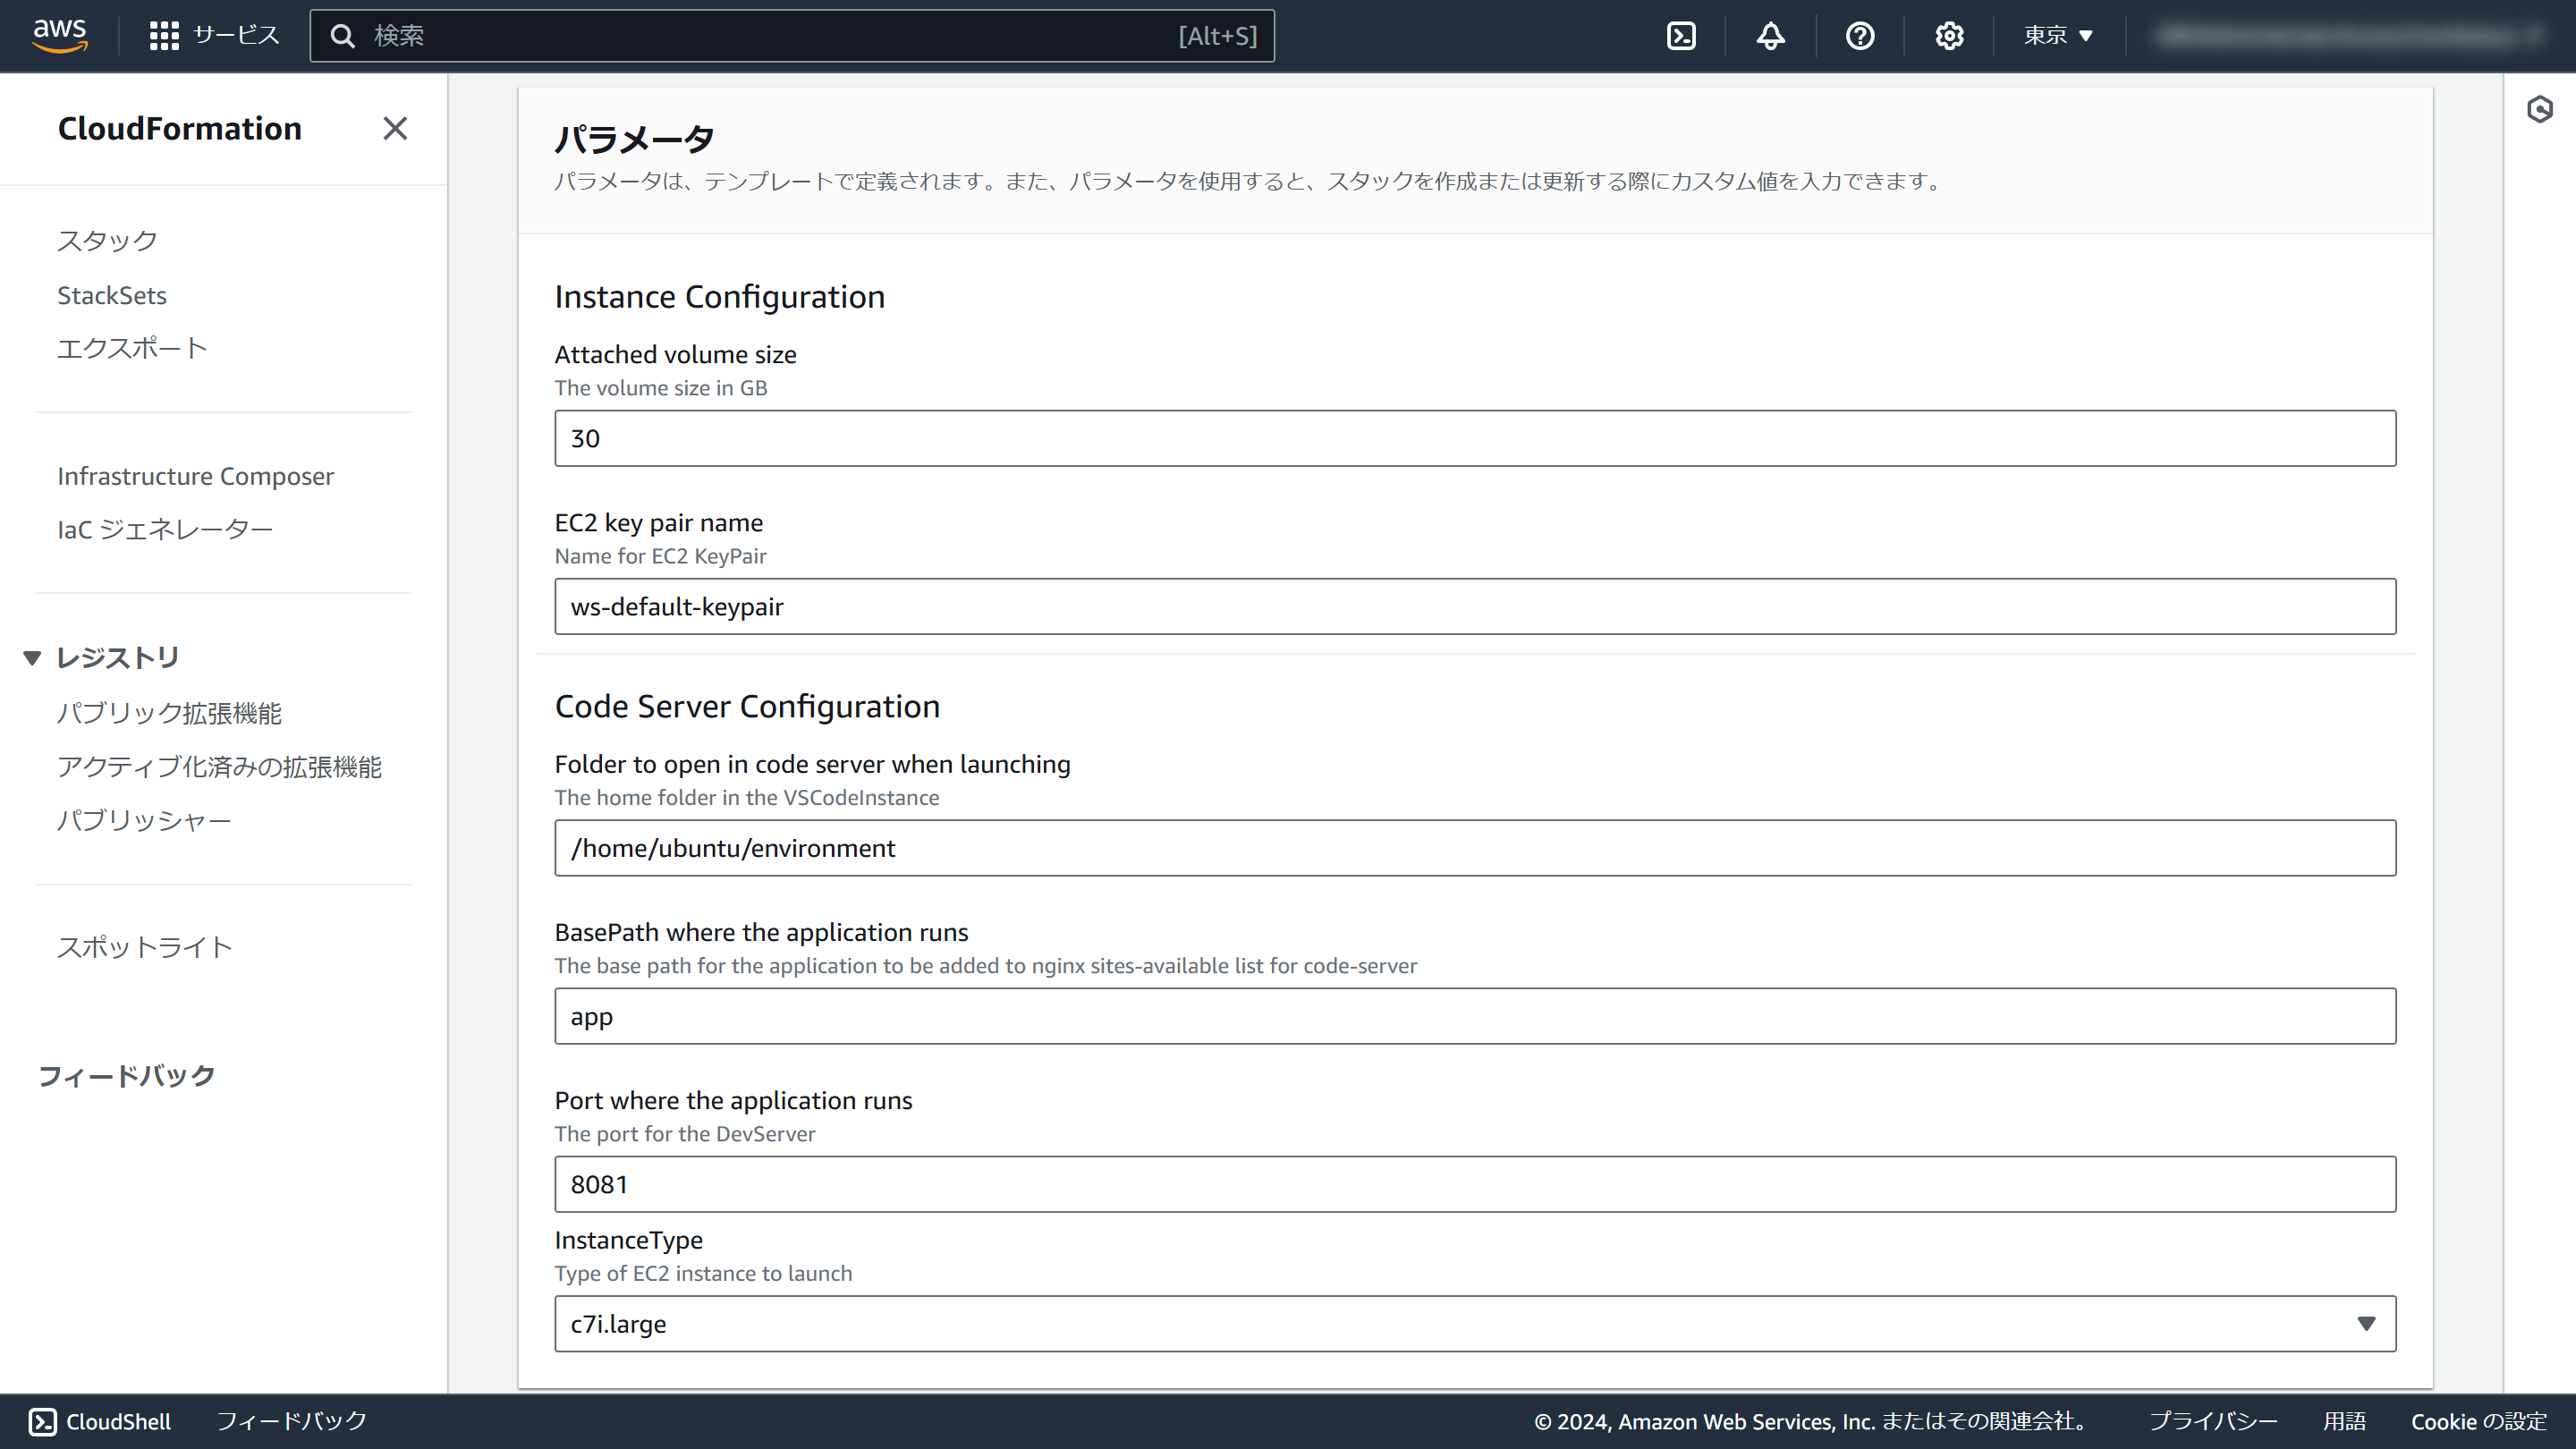Open the services grid menu icon
This screenshot has width=2576, height=1449.
pyautogui.click(x=164, y=36)
